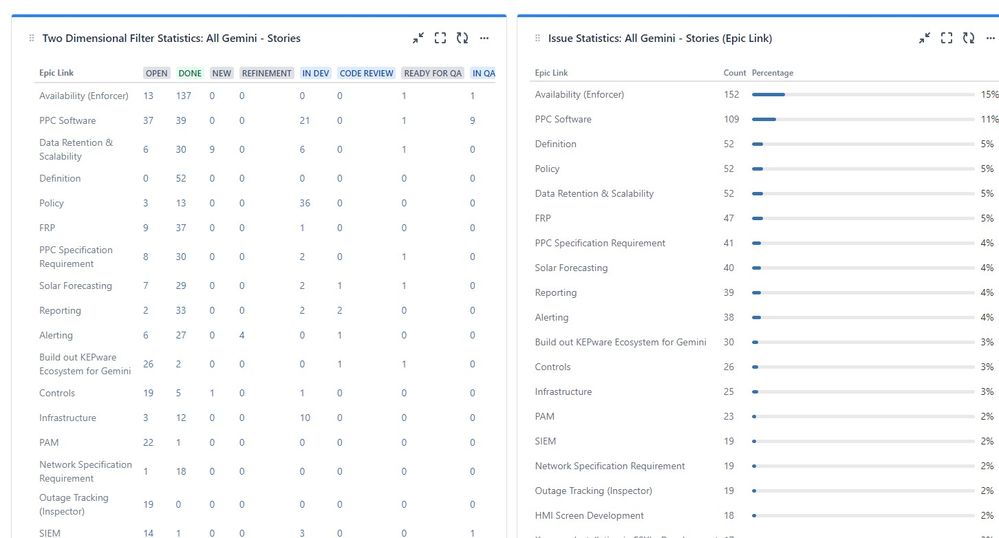Click IN DEV count 36 for Policy
The height and width of the screenshot is (538, 999).
coord(305,203)
